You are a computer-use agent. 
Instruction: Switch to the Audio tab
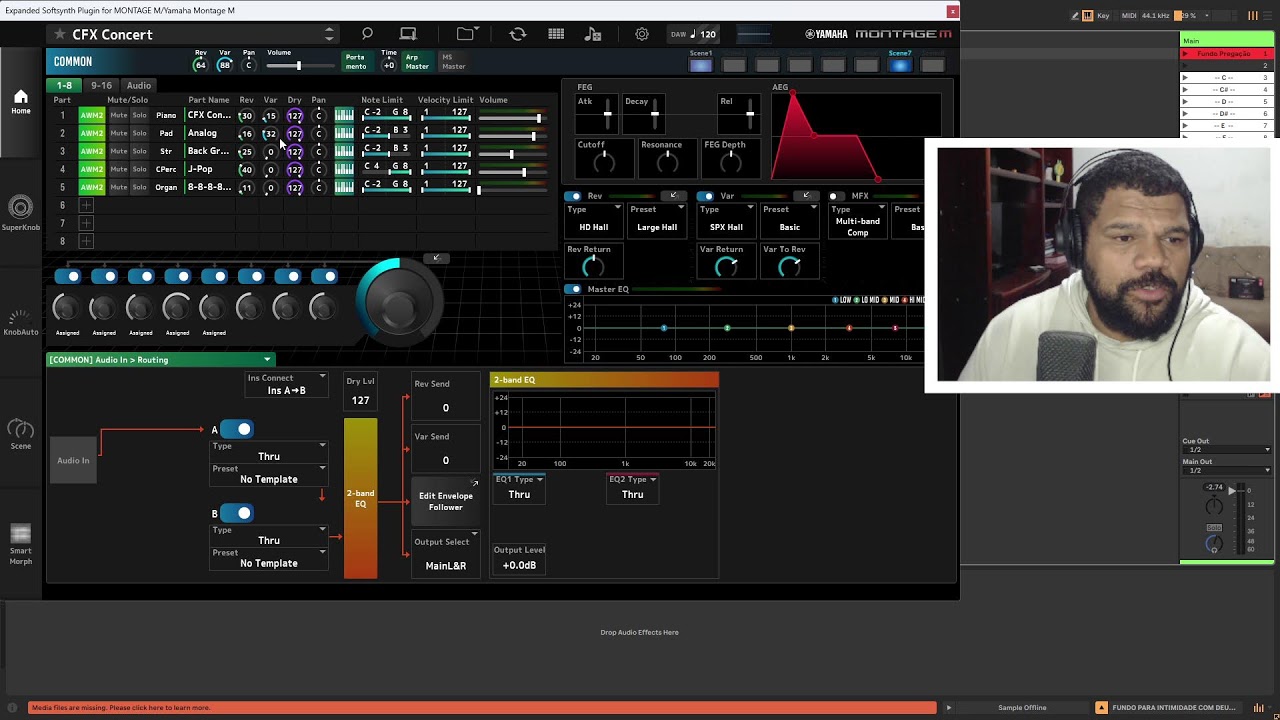pyautogui.click(x=139, y=86)
